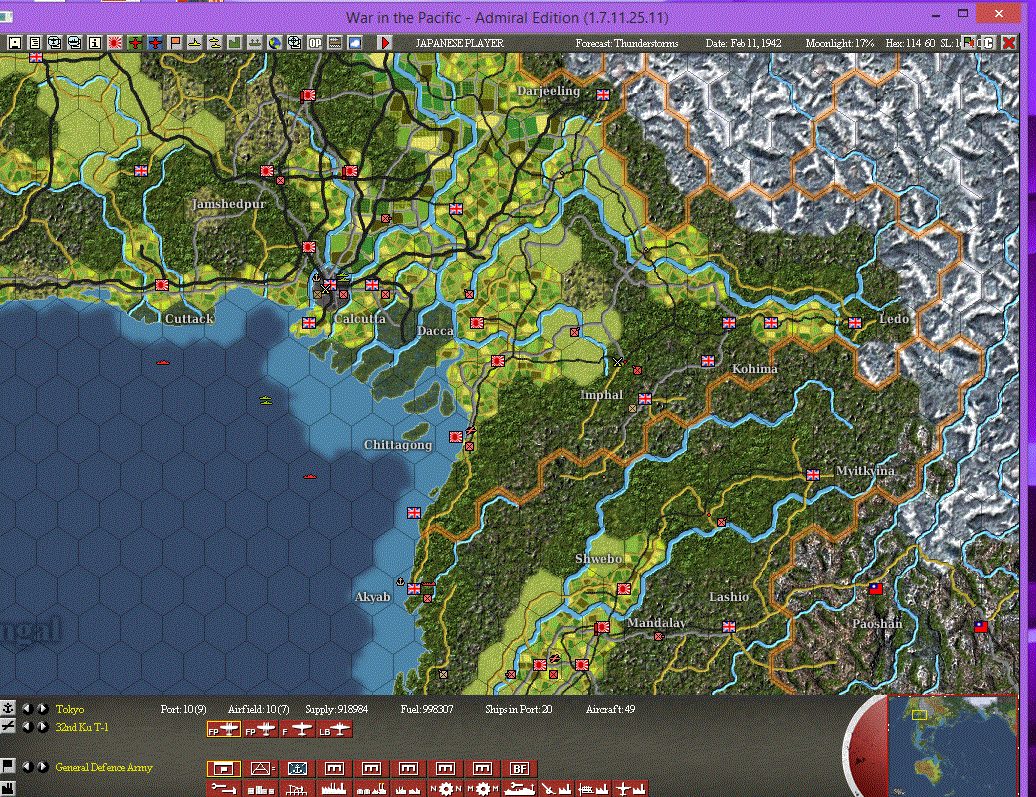The image size is (1036, 797).
Task: Click the green flag icon near top right
Action: coord(968,43)
